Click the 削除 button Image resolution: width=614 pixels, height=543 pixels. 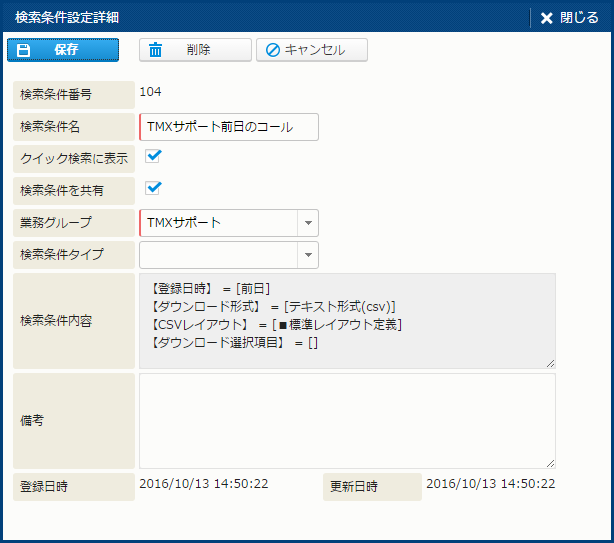pos(195,50)
